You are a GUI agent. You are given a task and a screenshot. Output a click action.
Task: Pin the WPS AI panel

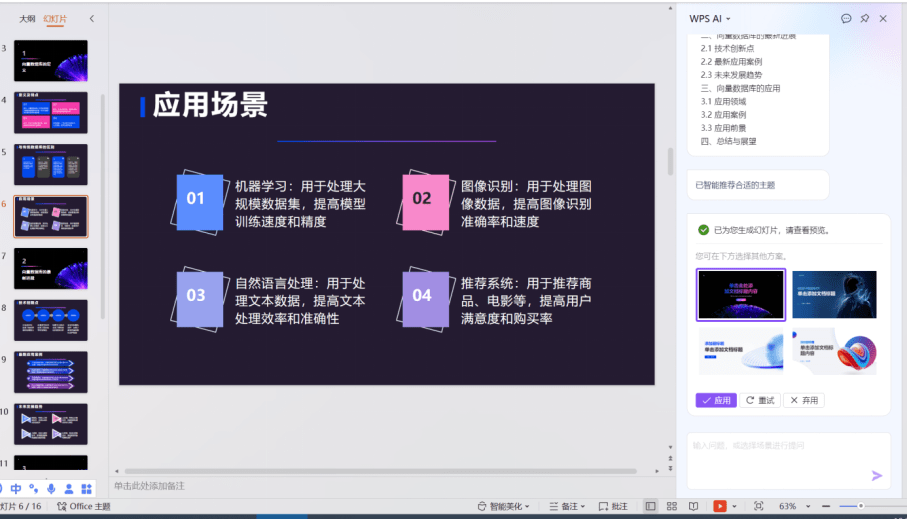point(865,19)
